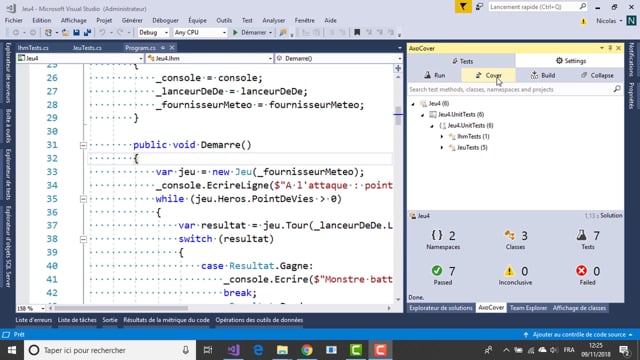Launch Chrome from the taskbar

(x=307, y=350)
